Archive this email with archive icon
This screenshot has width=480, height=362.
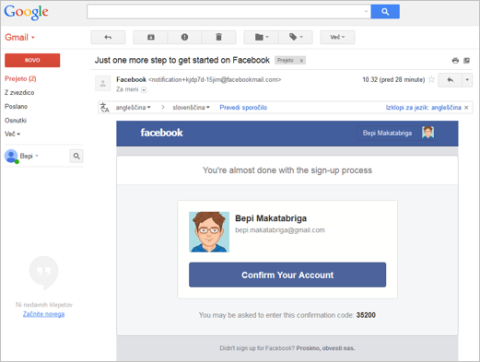[151, 37]
